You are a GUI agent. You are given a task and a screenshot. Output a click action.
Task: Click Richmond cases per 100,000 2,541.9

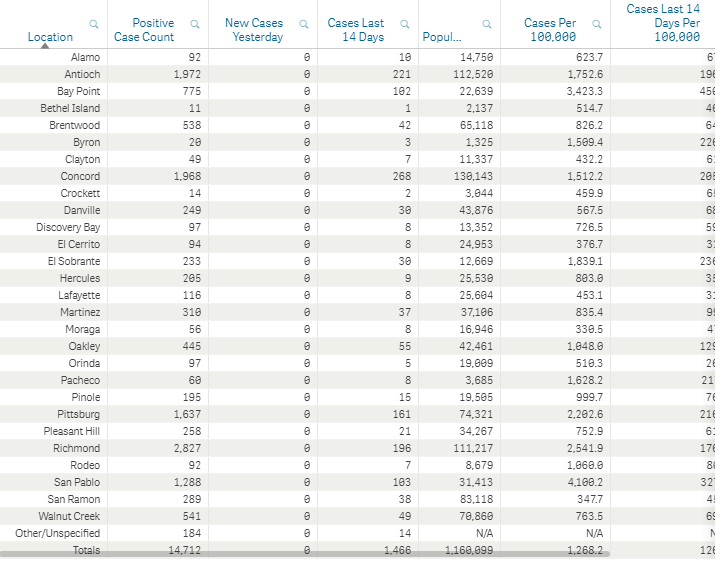point(585,449)
